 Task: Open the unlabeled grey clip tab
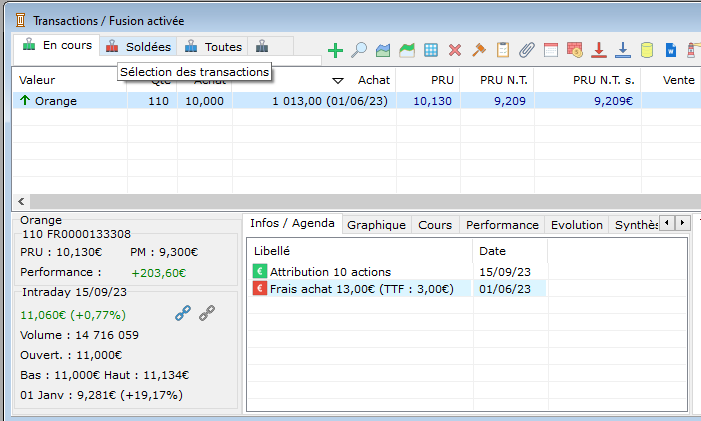[270, 46]
